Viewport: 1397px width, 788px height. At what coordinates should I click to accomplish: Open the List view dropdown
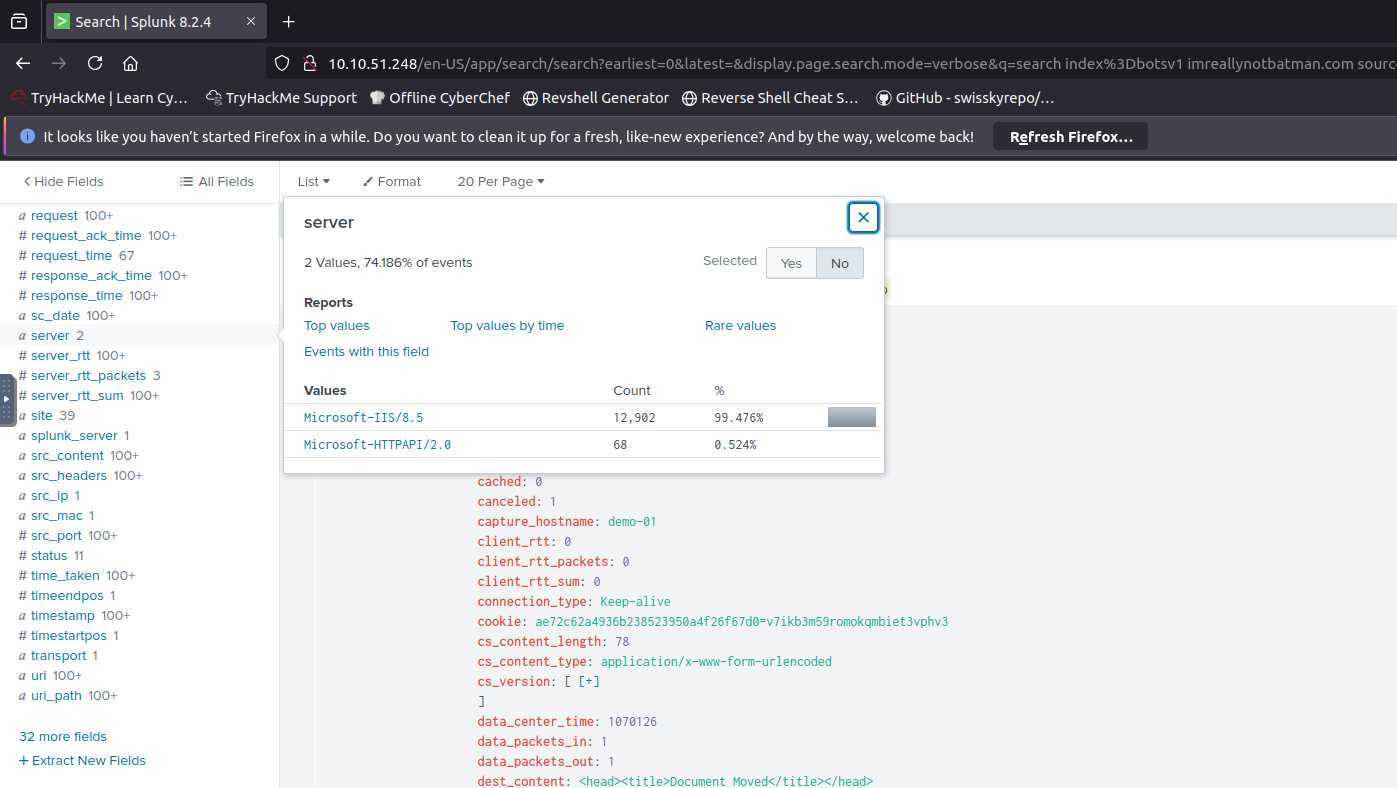tap(313, 181)
